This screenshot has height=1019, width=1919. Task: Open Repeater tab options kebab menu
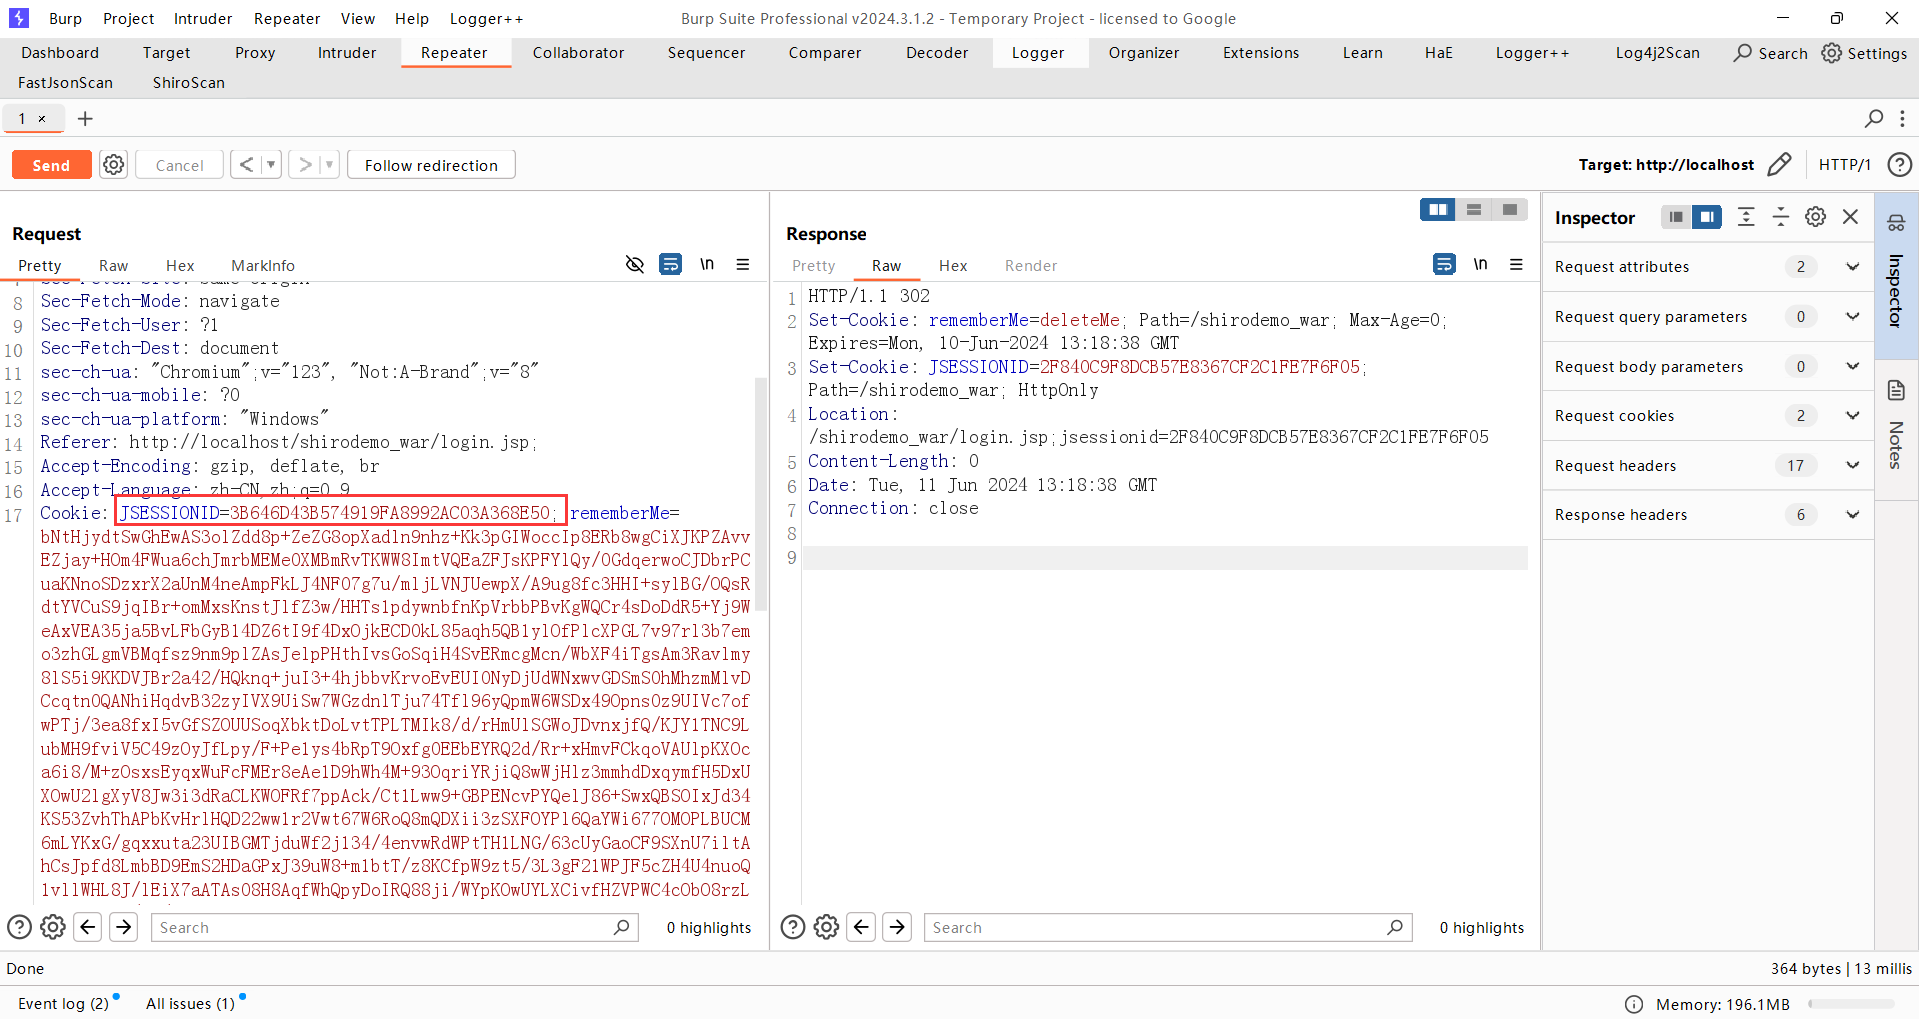coord(1902,119)
